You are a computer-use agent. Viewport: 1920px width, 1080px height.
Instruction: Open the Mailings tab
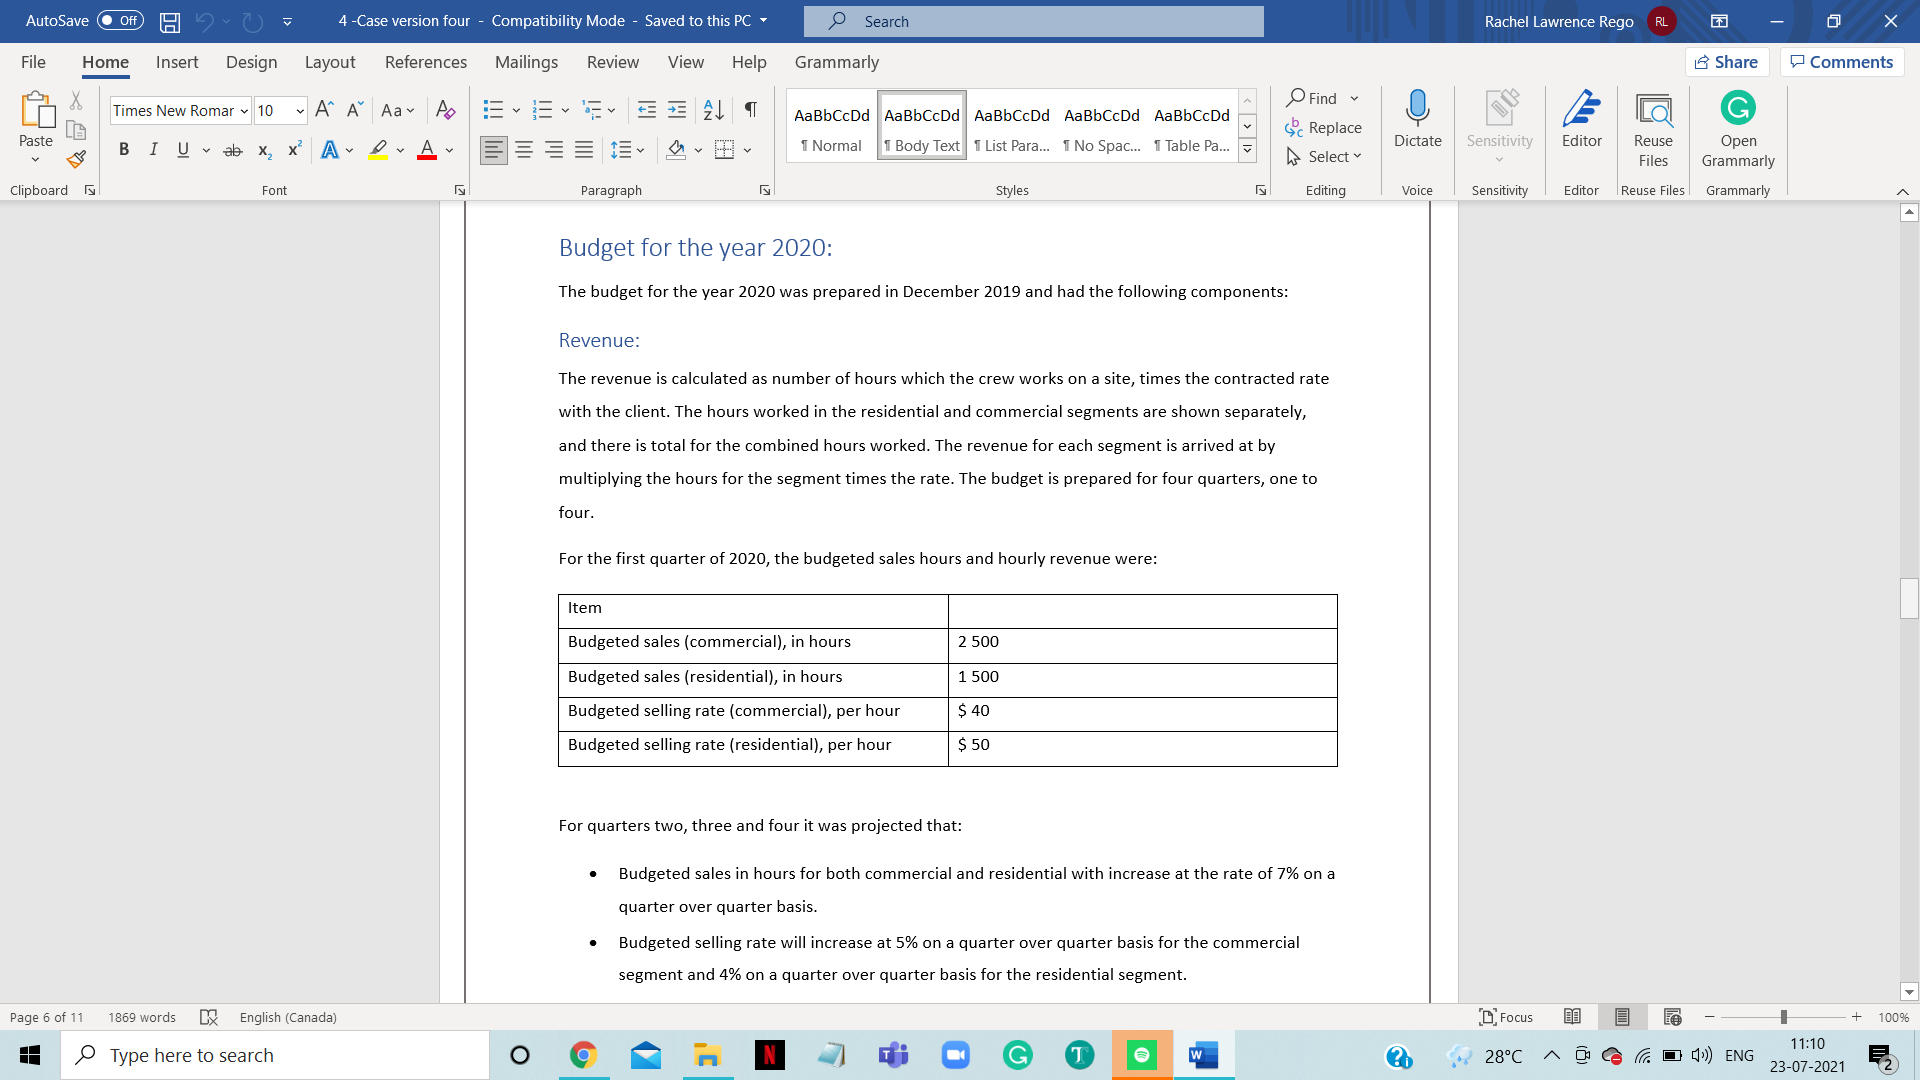pyautogui.click(x=526, y=62)
